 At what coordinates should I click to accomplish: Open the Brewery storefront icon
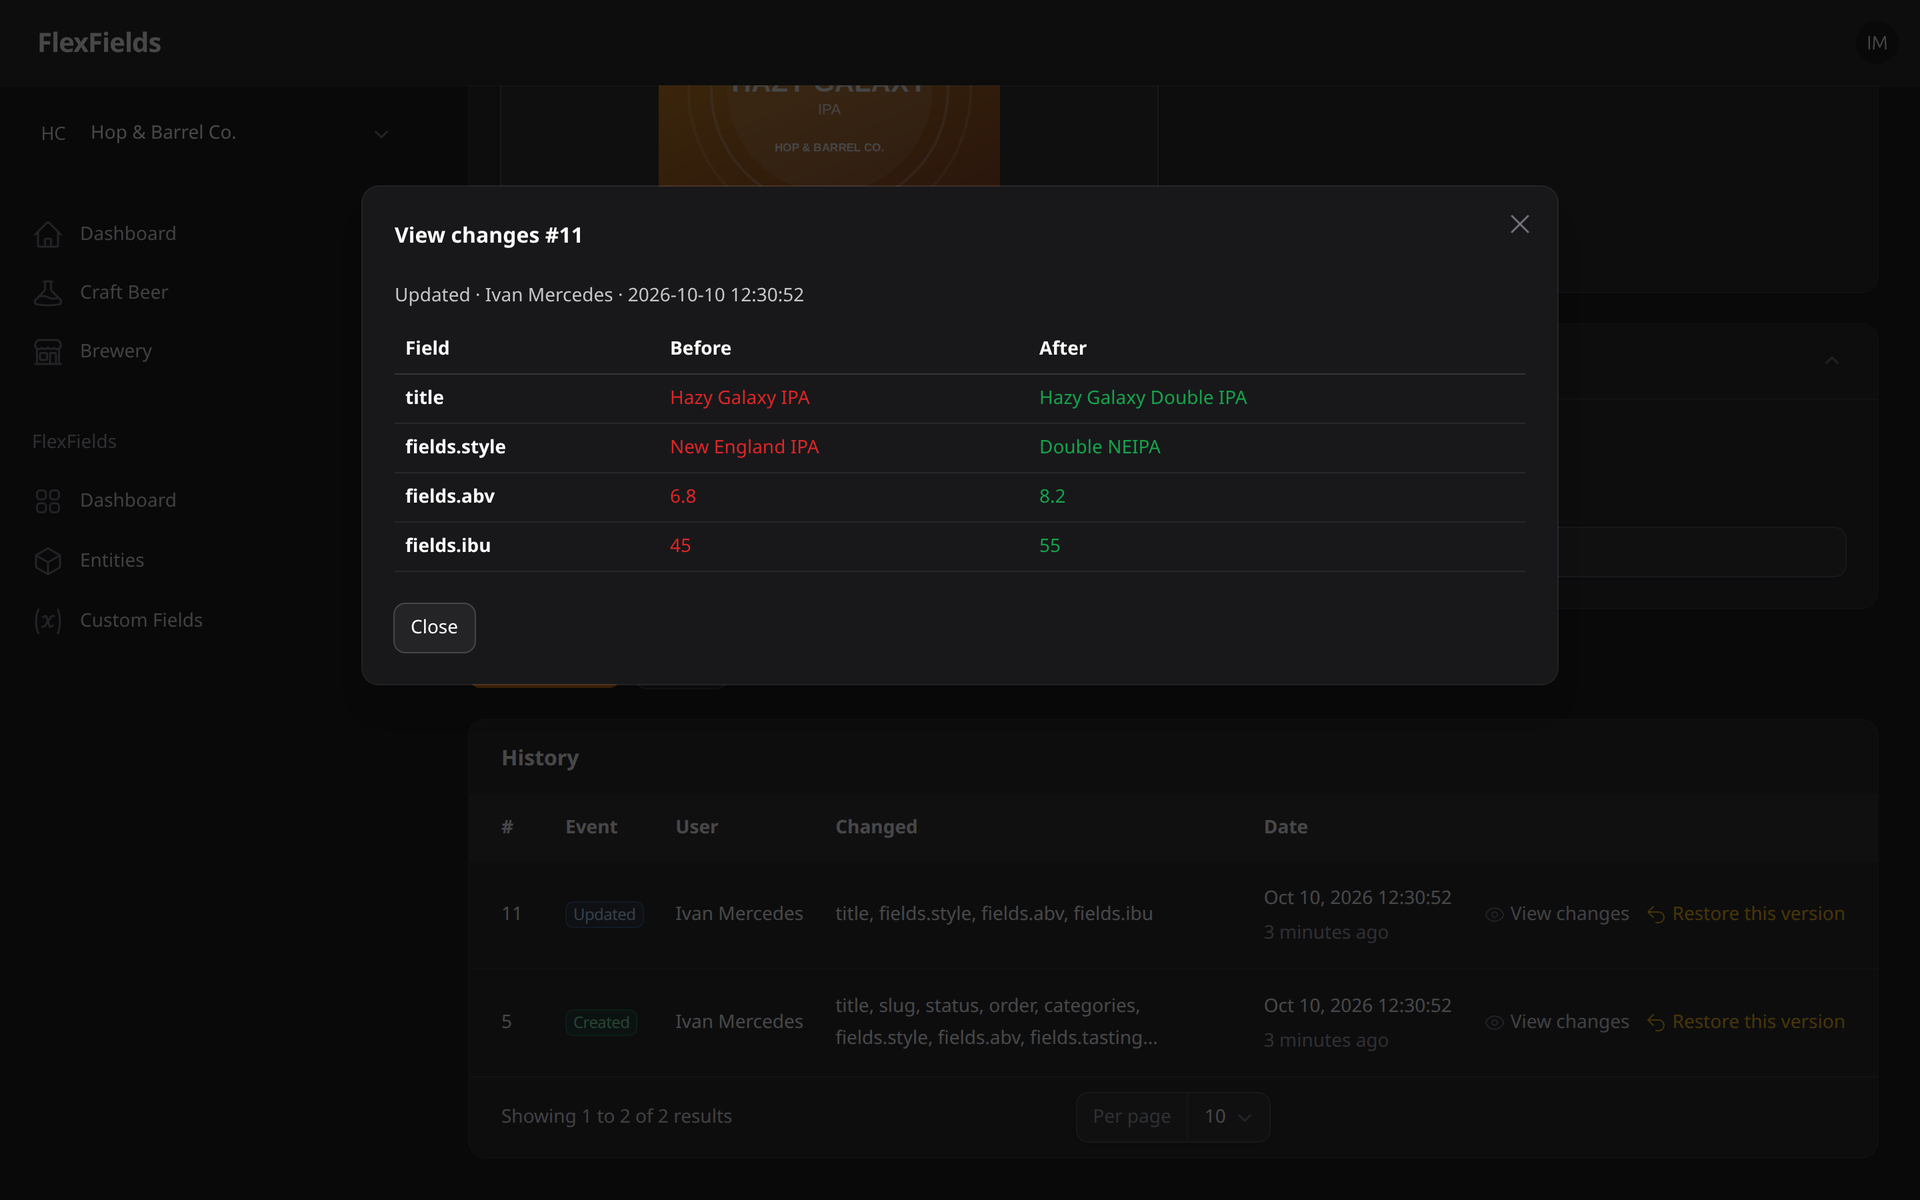pos(48,352)
